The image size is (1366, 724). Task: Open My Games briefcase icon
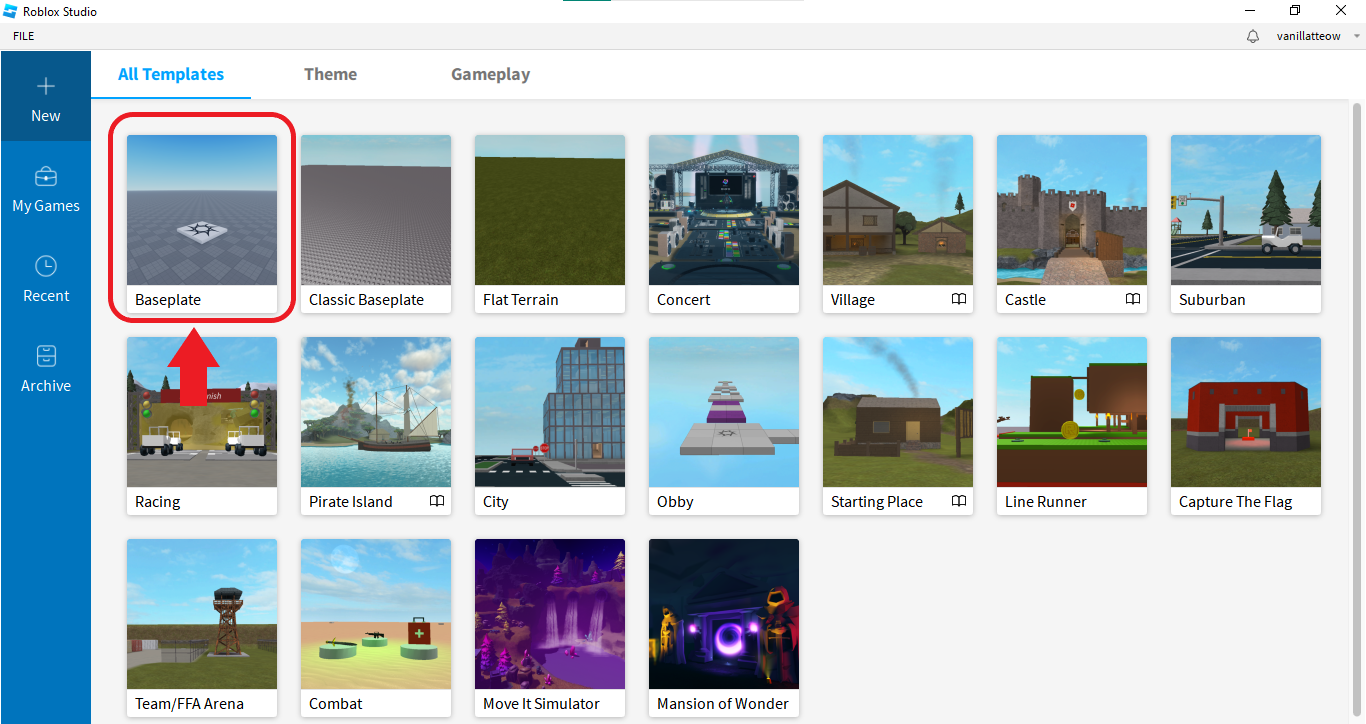pyautogui.click(x=45, y=177)
